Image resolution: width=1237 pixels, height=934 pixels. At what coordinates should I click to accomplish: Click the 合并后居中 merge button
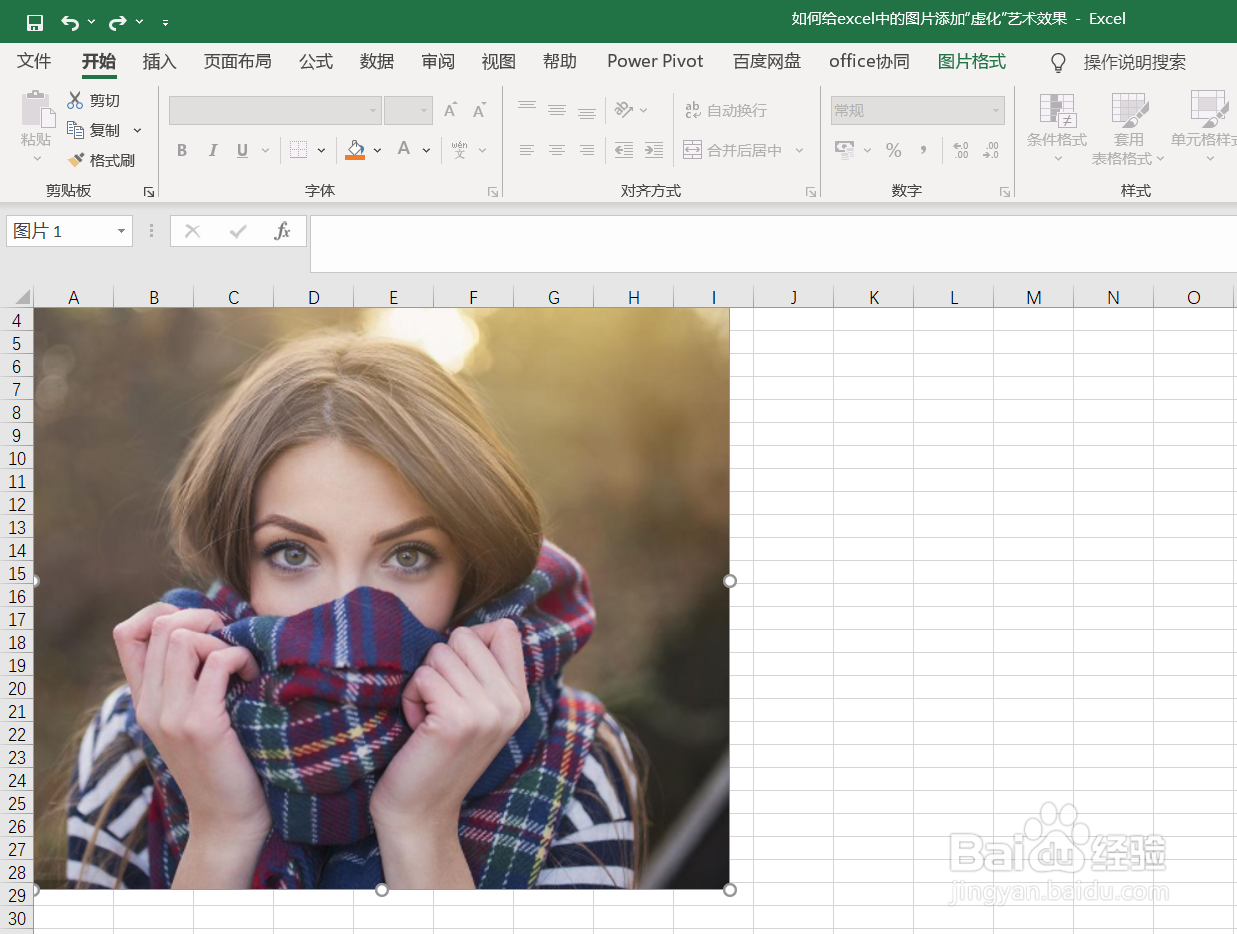click(x=734, y=150)
